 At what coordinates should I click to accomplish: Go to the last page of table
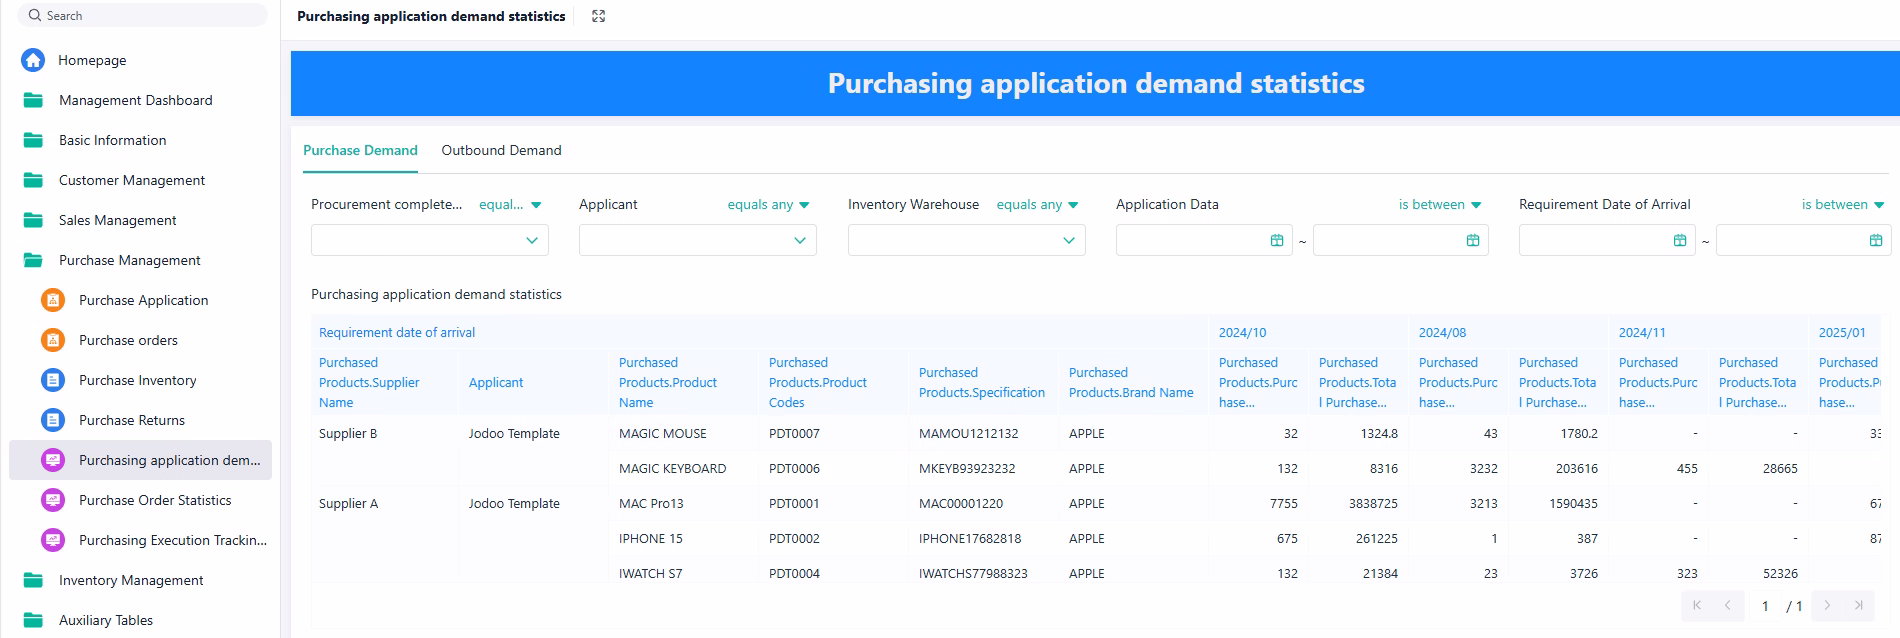pos(1858,605)
